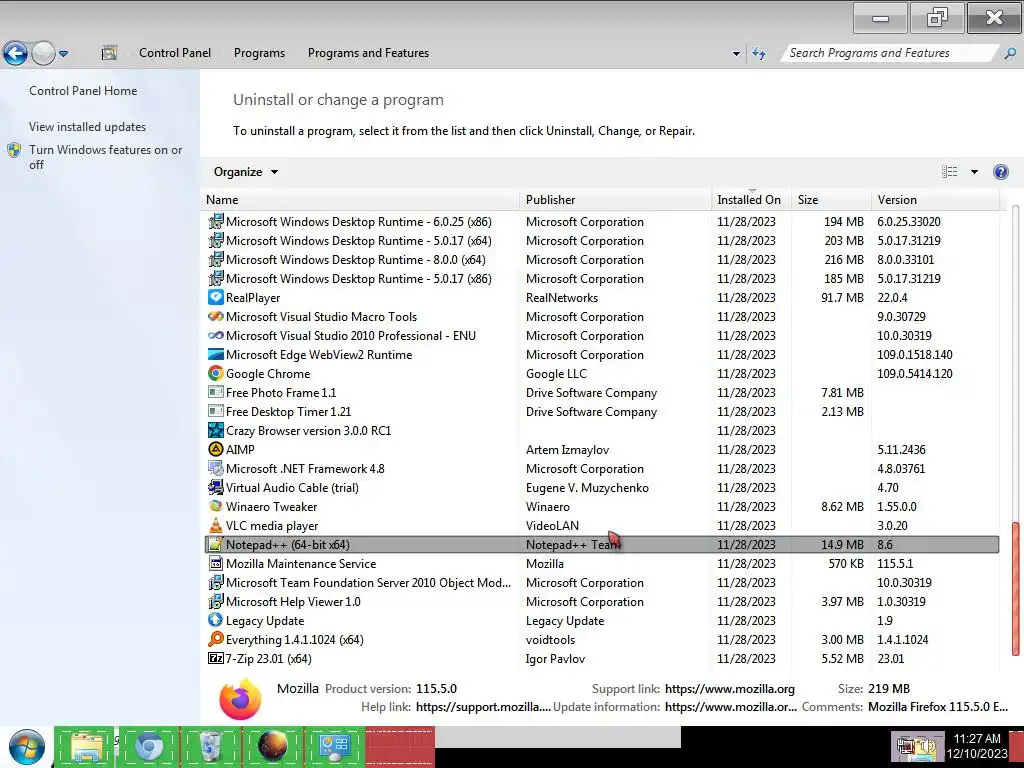The image size is (1024, 768).
Task: Select Microsoft Team Foundation Server 2010 row
Action: click(x=601, y=583)
